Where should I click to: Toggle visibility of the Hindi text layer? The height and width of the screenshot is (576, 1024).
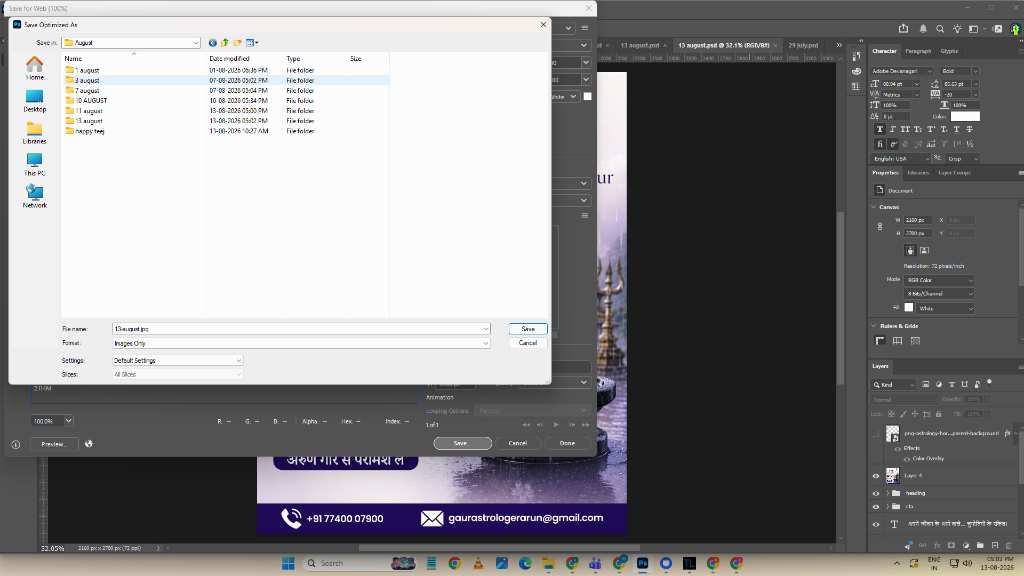coord(876,524)
